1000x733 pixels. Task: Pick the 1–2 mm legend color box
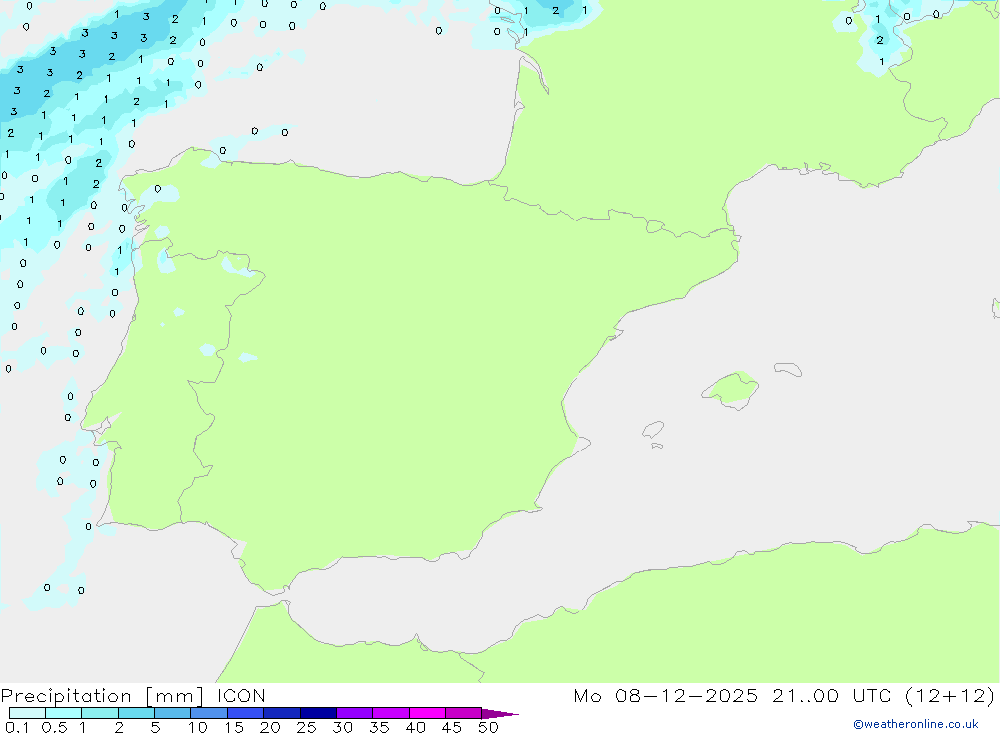[100, 713]
